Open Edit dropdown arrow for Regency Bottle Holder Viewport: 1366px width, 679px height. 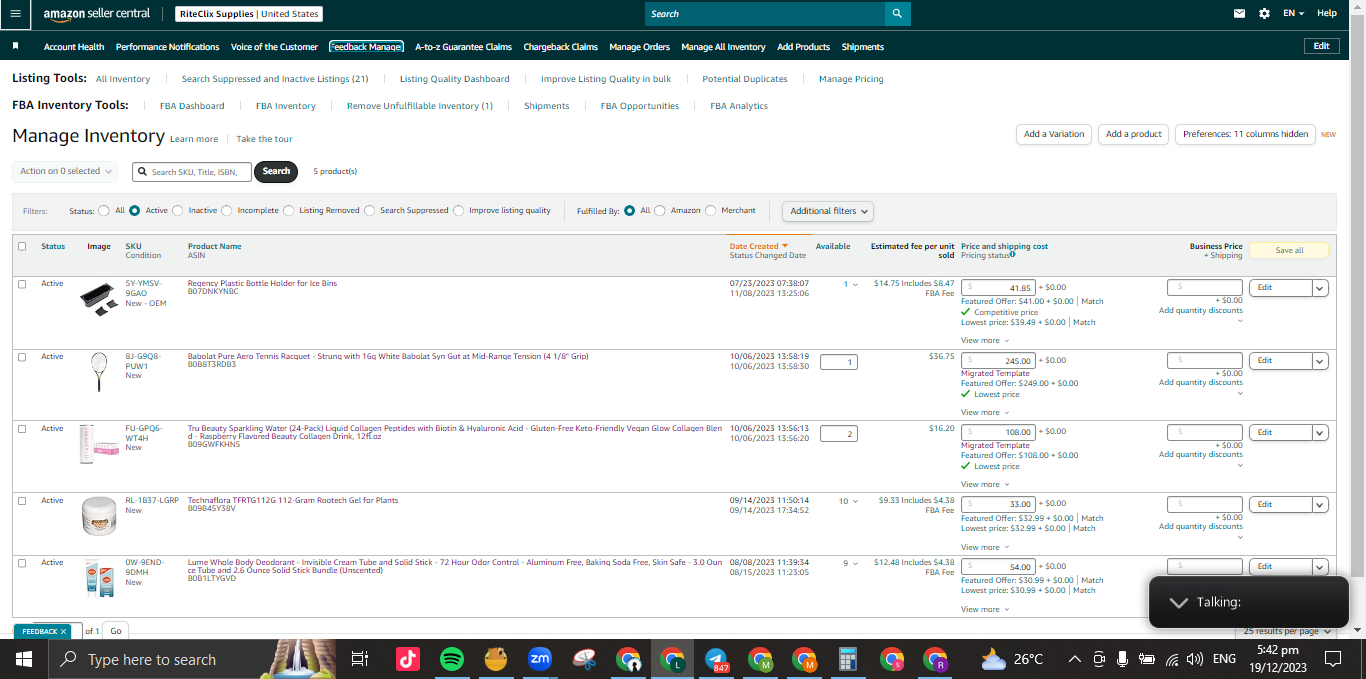point(1320,288)
